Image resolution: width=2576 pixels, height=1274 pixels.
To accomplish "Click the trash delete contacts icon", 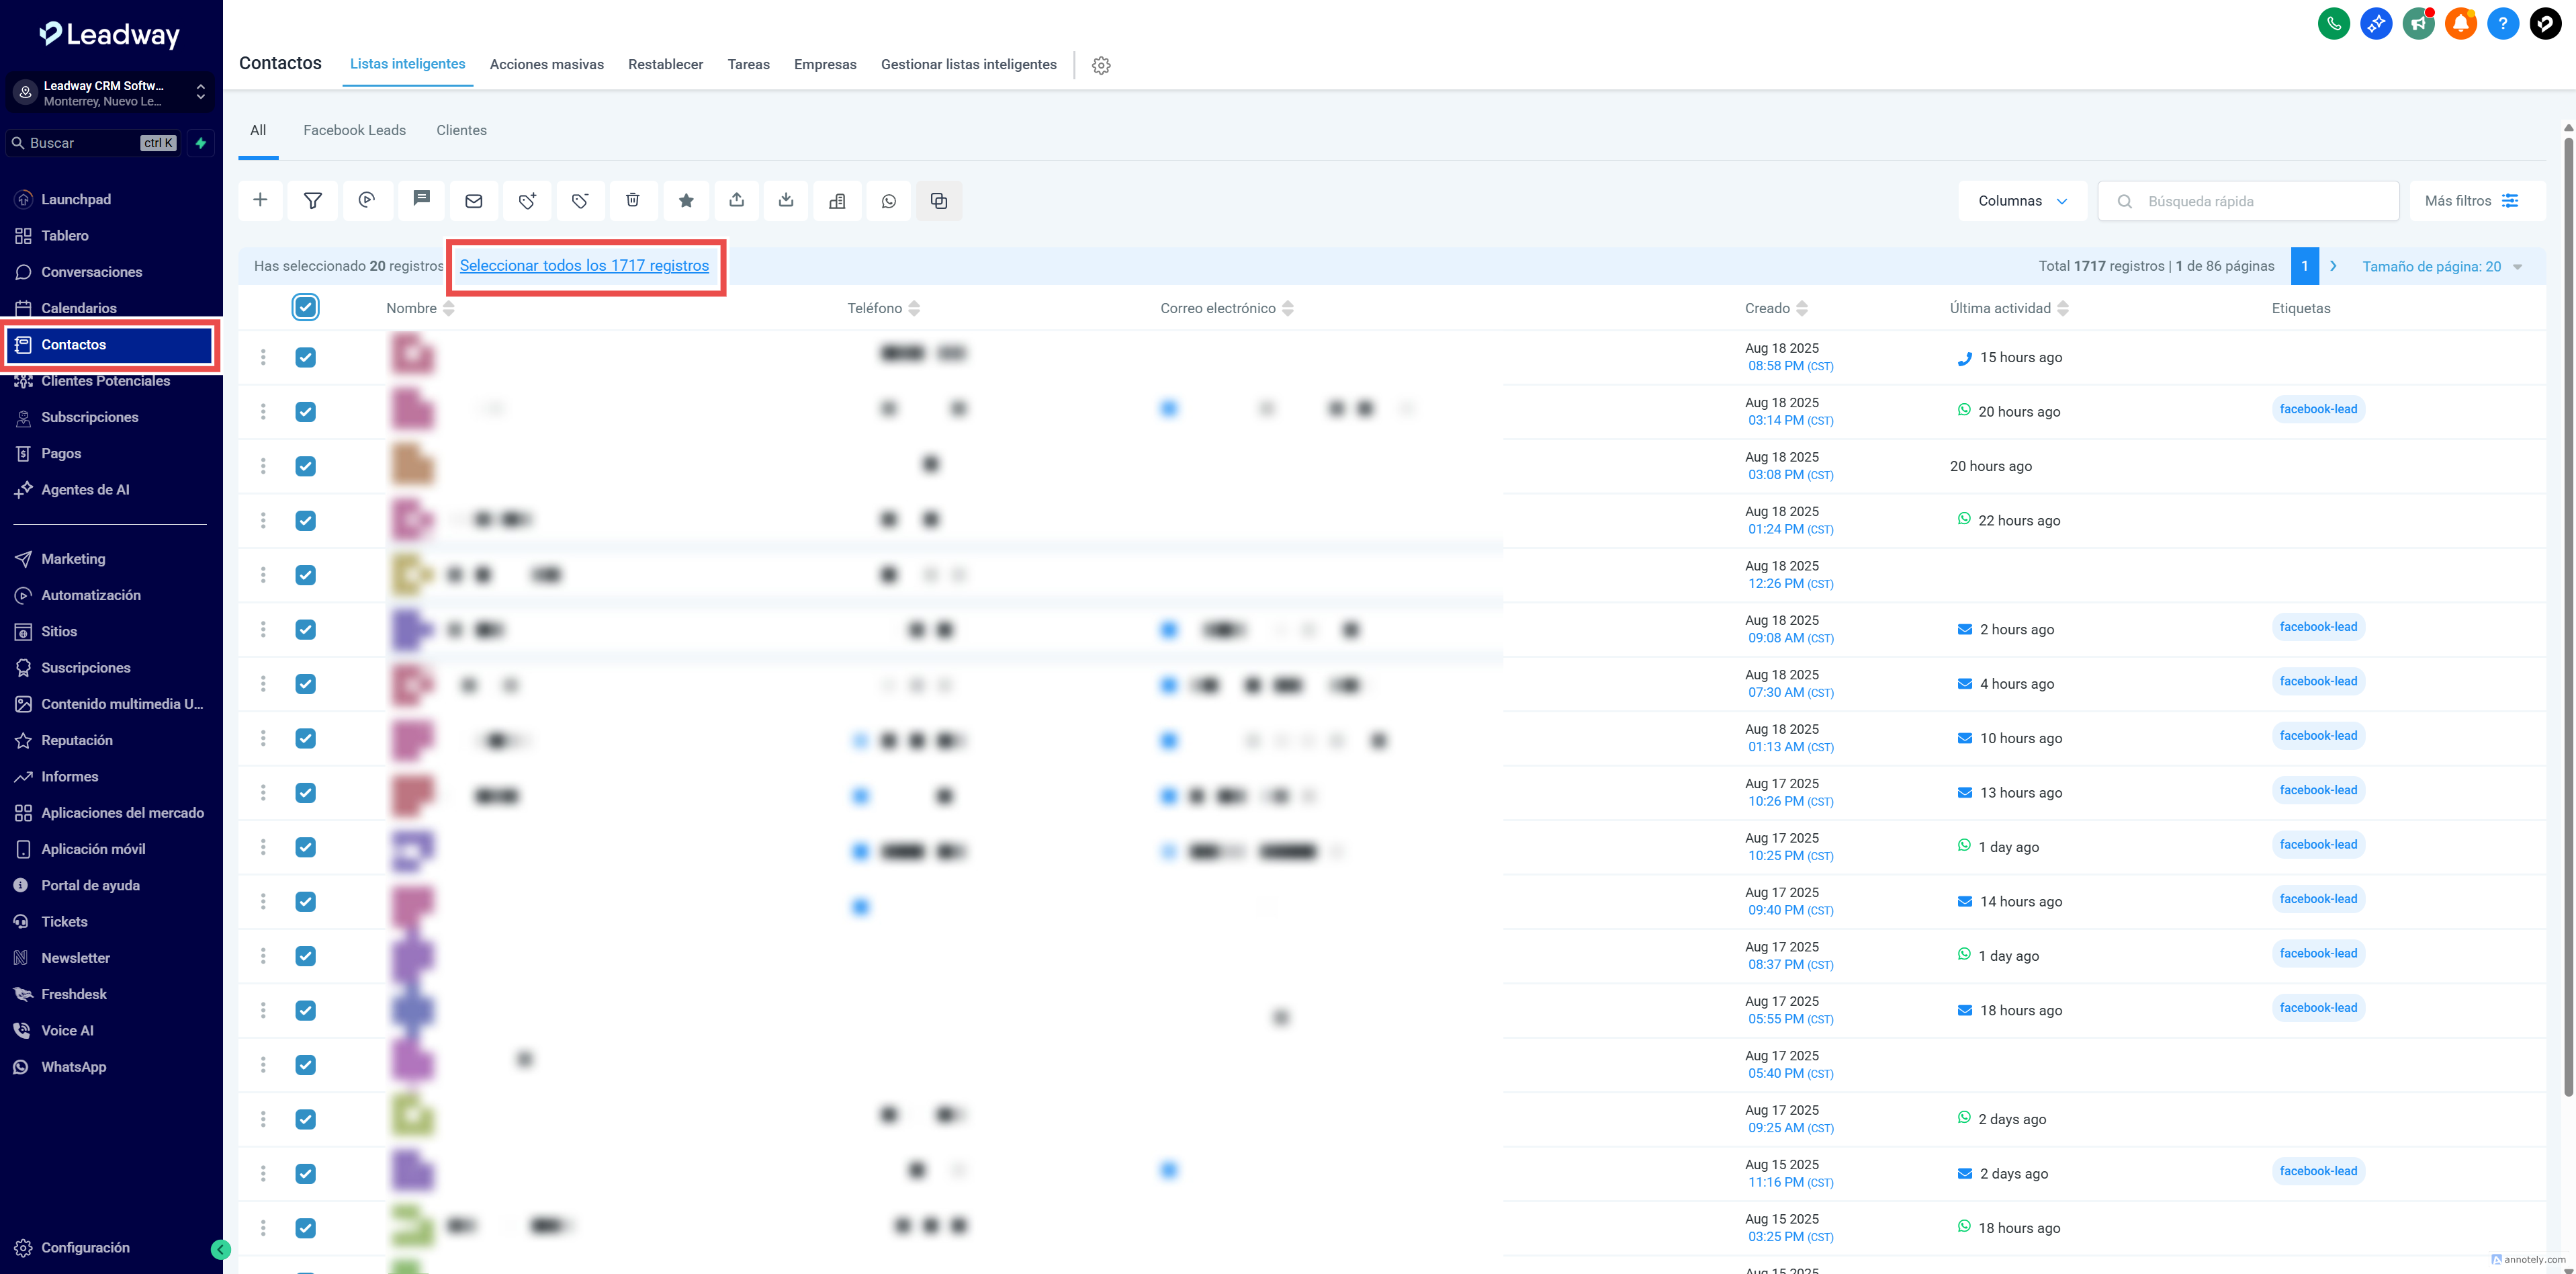I will point(633,200).
